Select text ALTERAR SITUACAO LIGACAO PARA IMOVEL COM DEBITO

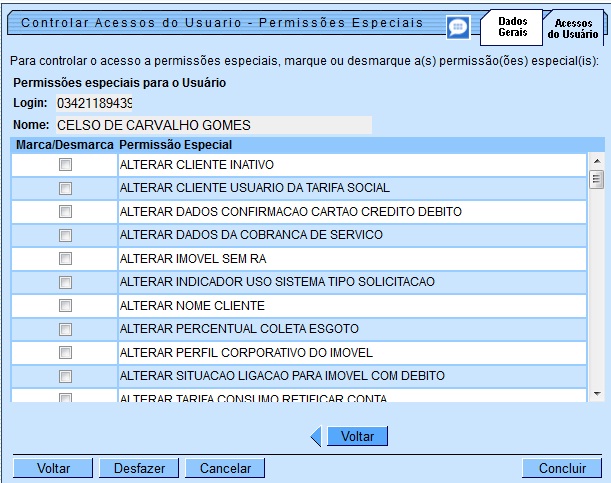point(283,375)
